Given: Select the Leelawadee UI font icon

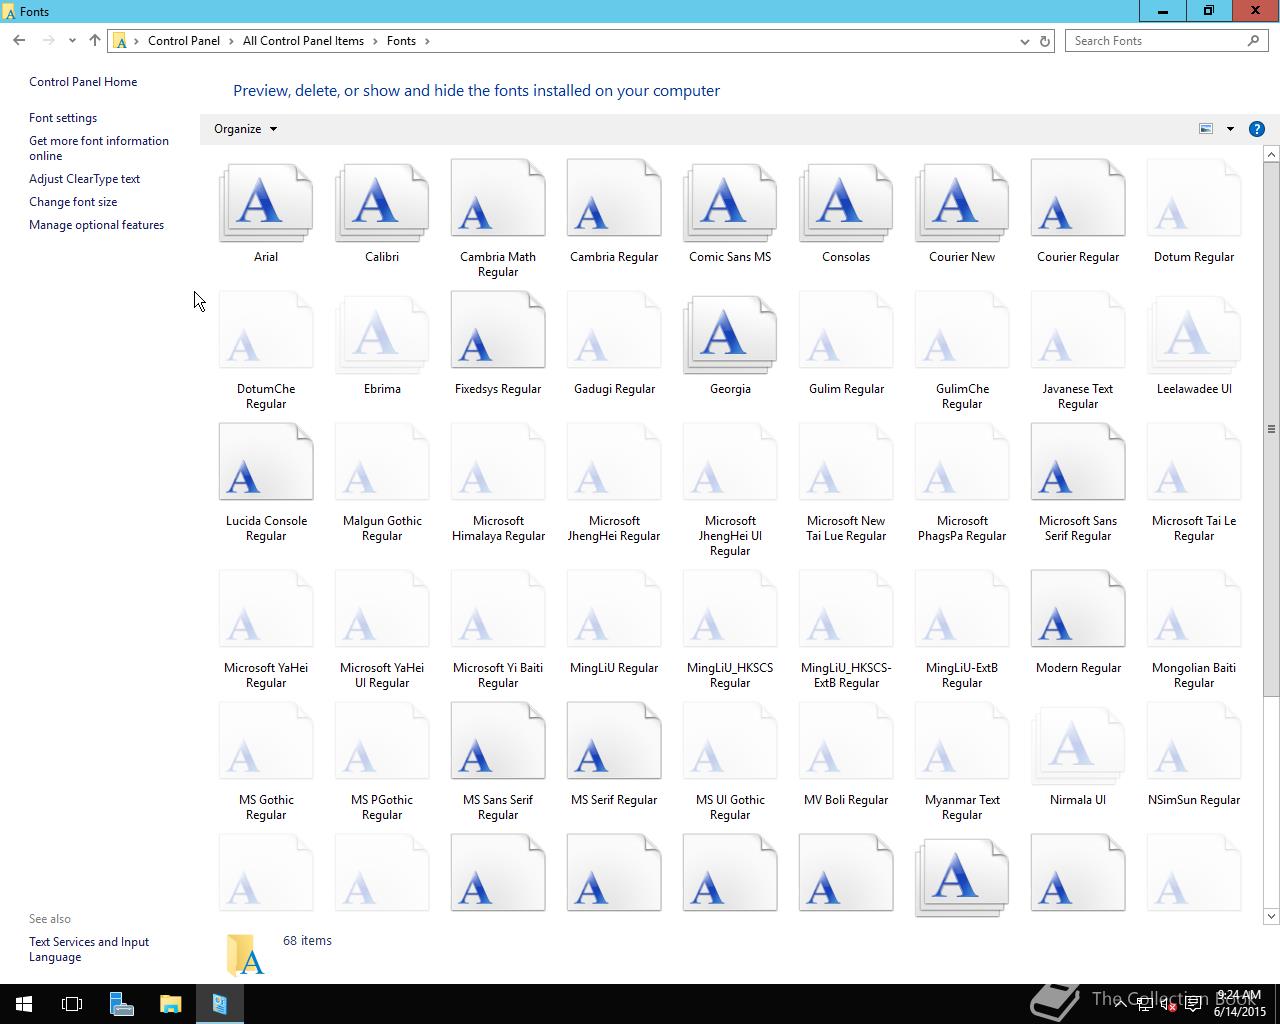Looking at the screenshot, I should [1194, 336].
